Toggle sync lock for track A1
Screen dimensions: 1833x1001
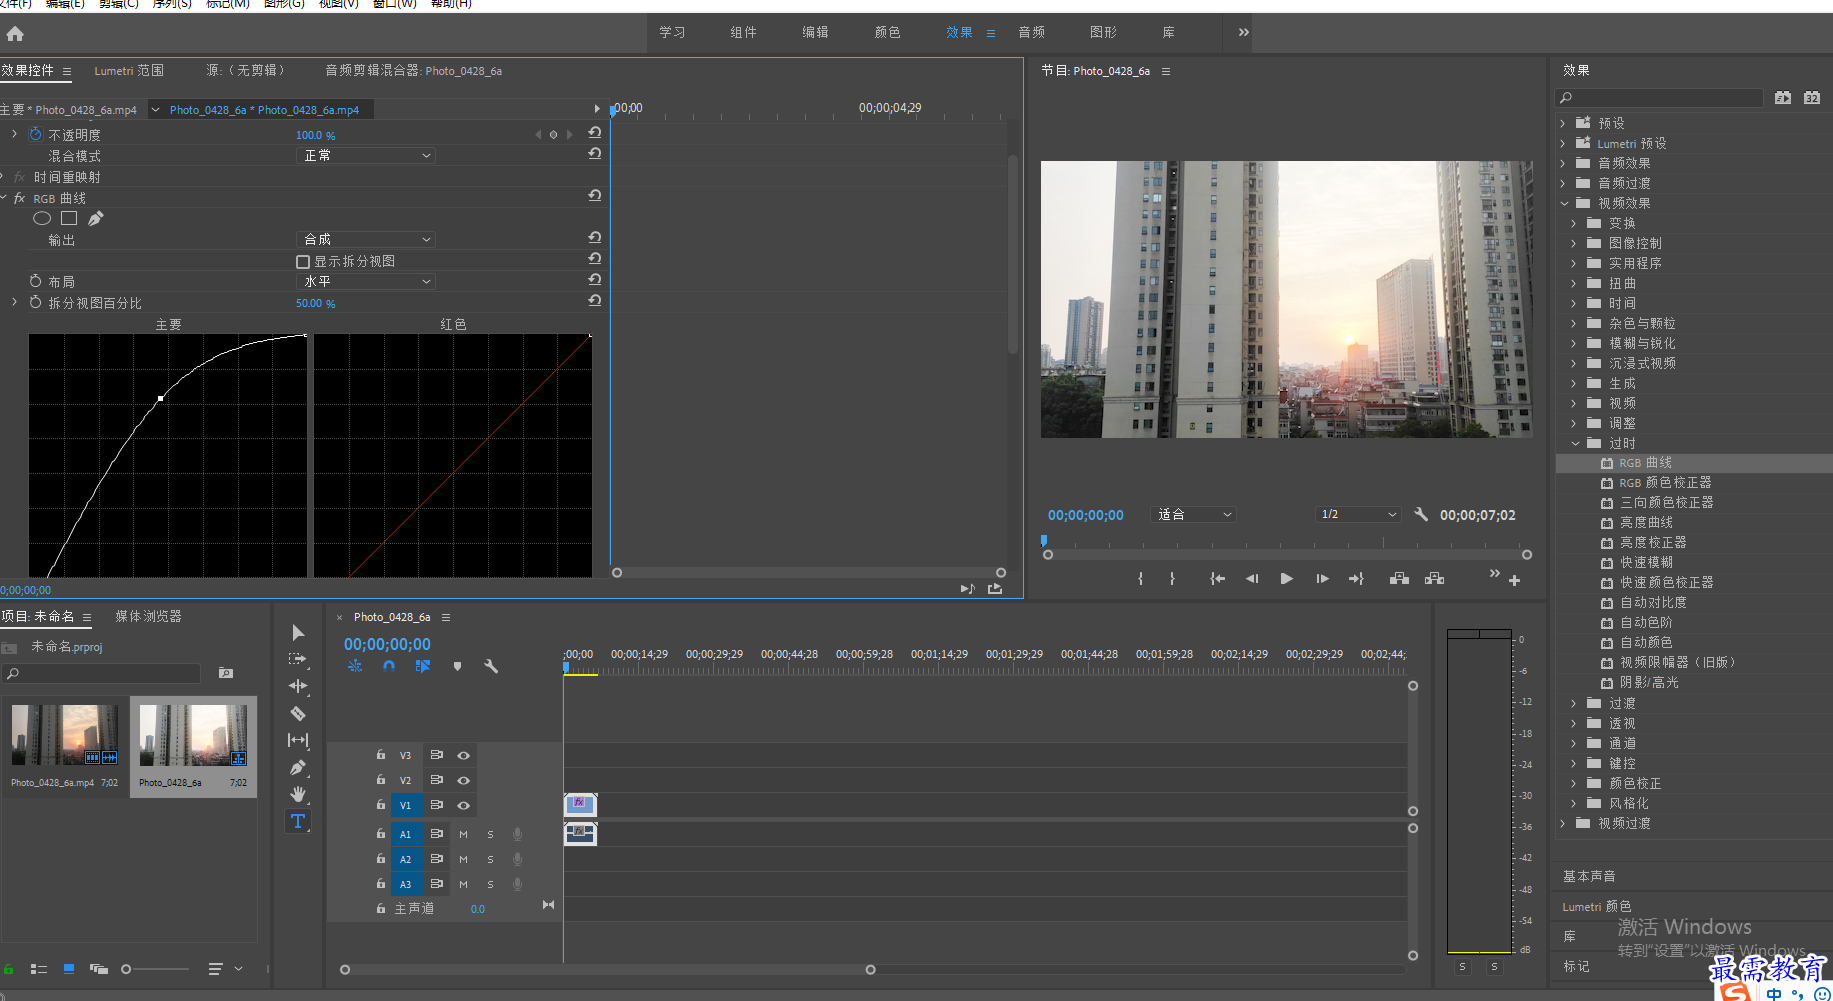tap(437, 833)
